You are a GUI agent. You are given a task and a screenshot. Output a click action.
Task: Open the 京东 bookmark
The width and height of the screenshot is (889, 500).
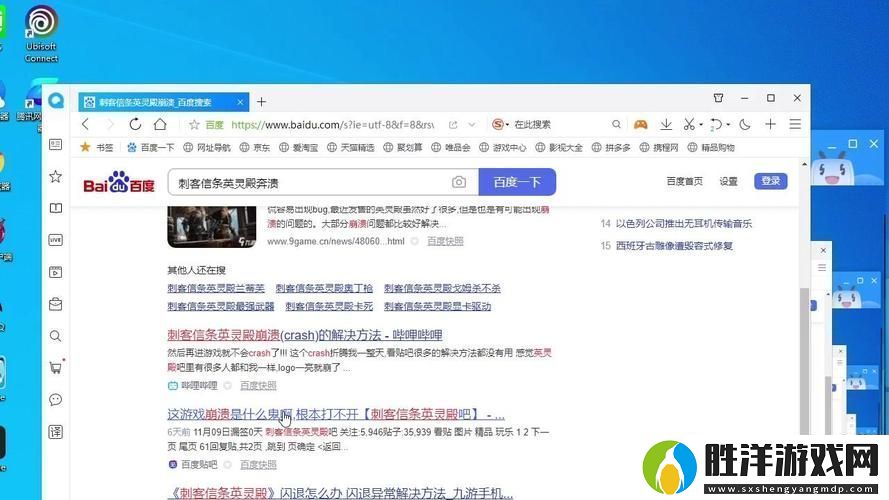255,147
